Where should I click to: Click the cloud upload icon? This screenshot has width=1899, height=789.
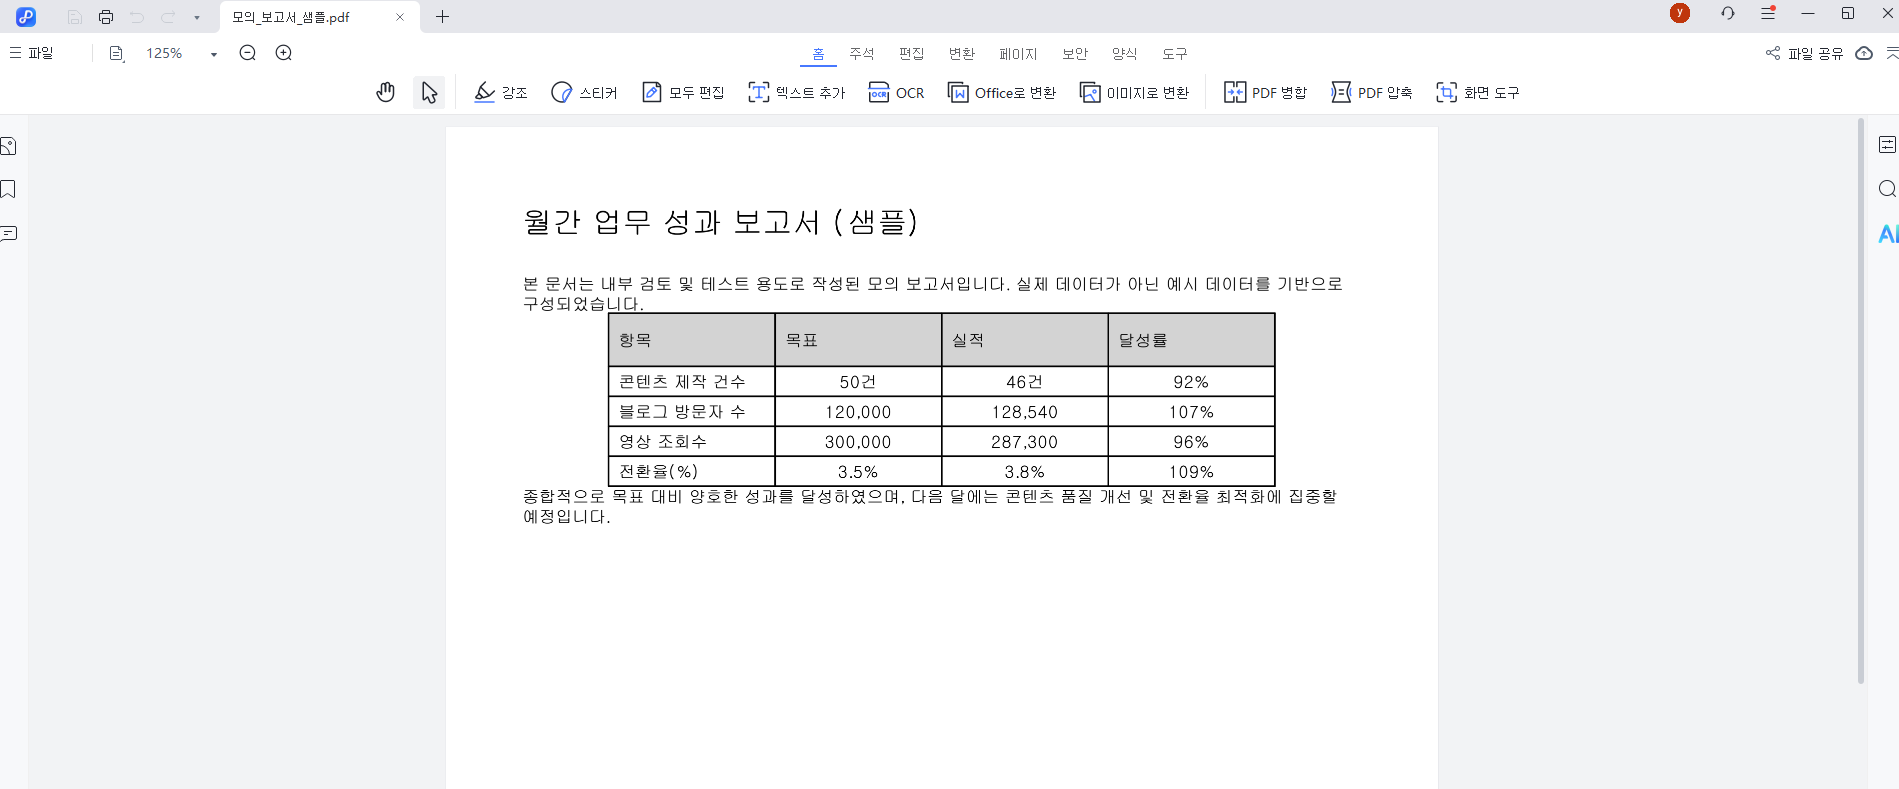pyautogui.click(x=1864, y=53)
